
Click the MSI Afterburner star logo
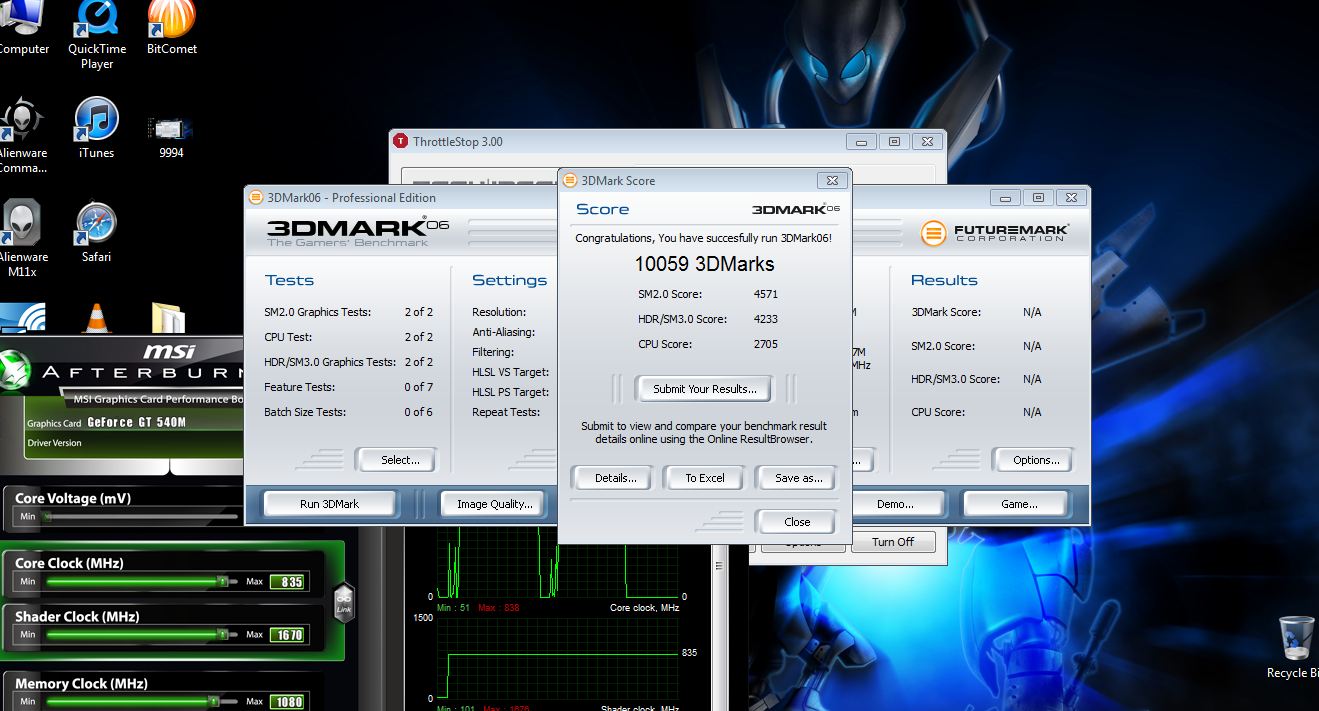pos(16,368)
